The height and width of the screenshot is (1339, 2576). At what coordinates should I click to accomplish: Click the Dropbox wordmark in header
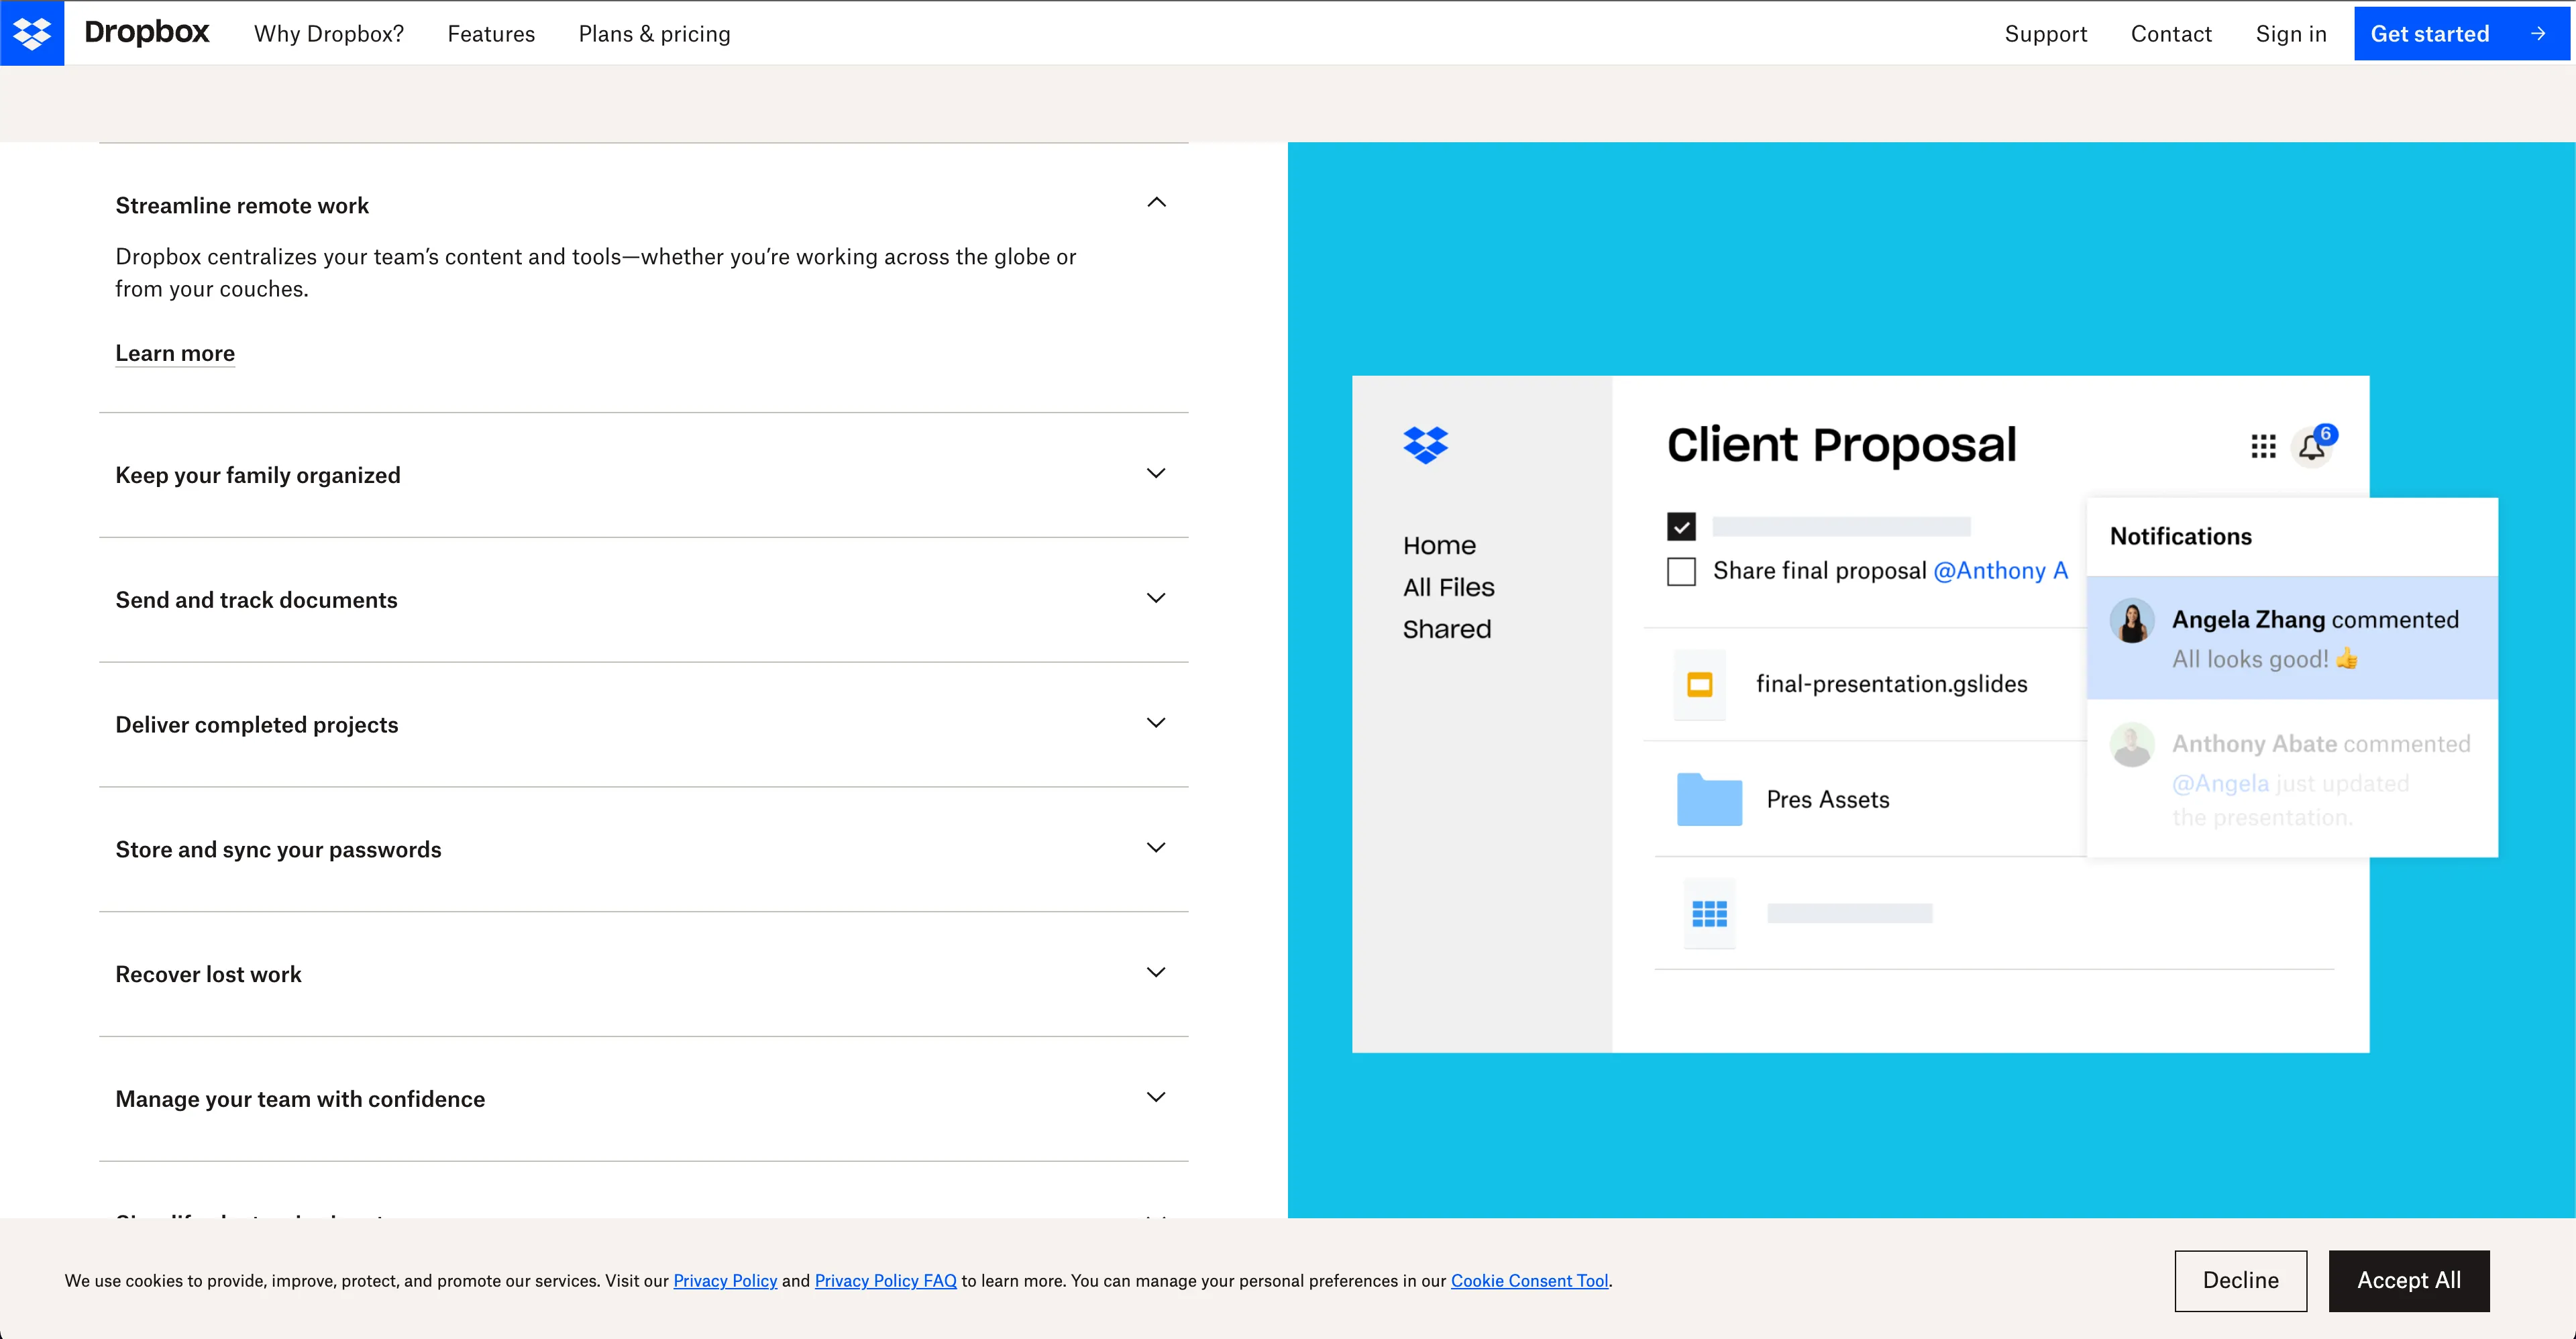point(146,32)
